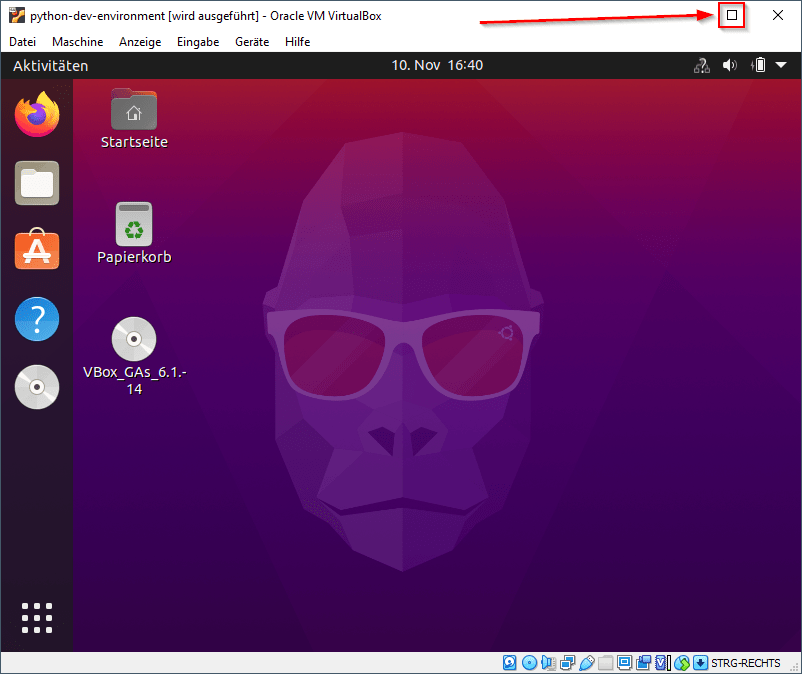The width and height of the screenshot is (802, 674).
Task: Maximize the VirtualBox window
Action: (x=732, y=15)
